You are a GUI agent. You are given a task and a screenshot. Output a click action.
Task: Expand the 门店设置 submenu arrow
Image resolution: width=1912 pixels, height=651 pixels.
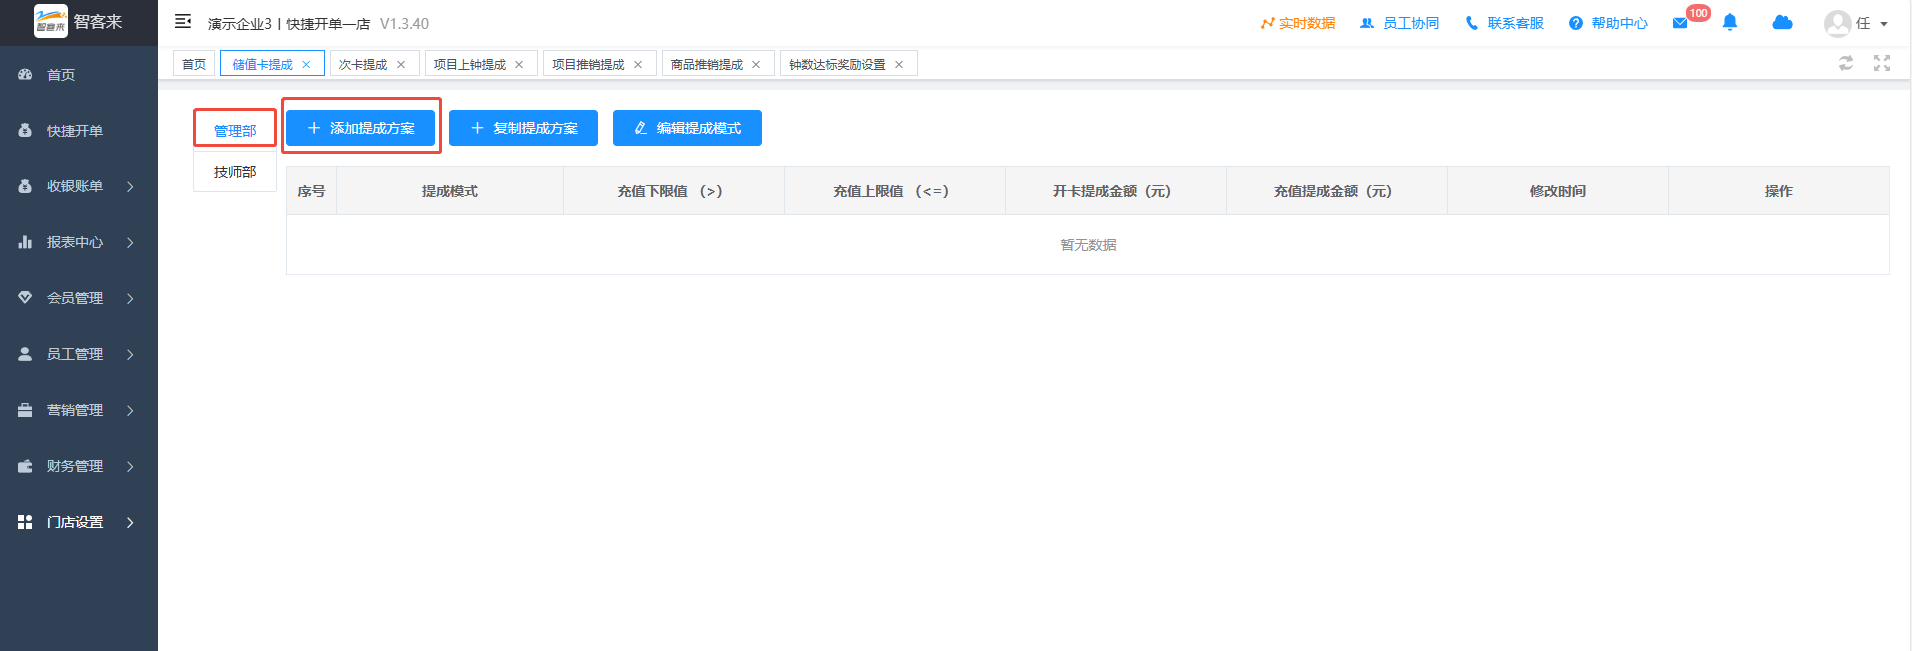click(x=130, y=523)
